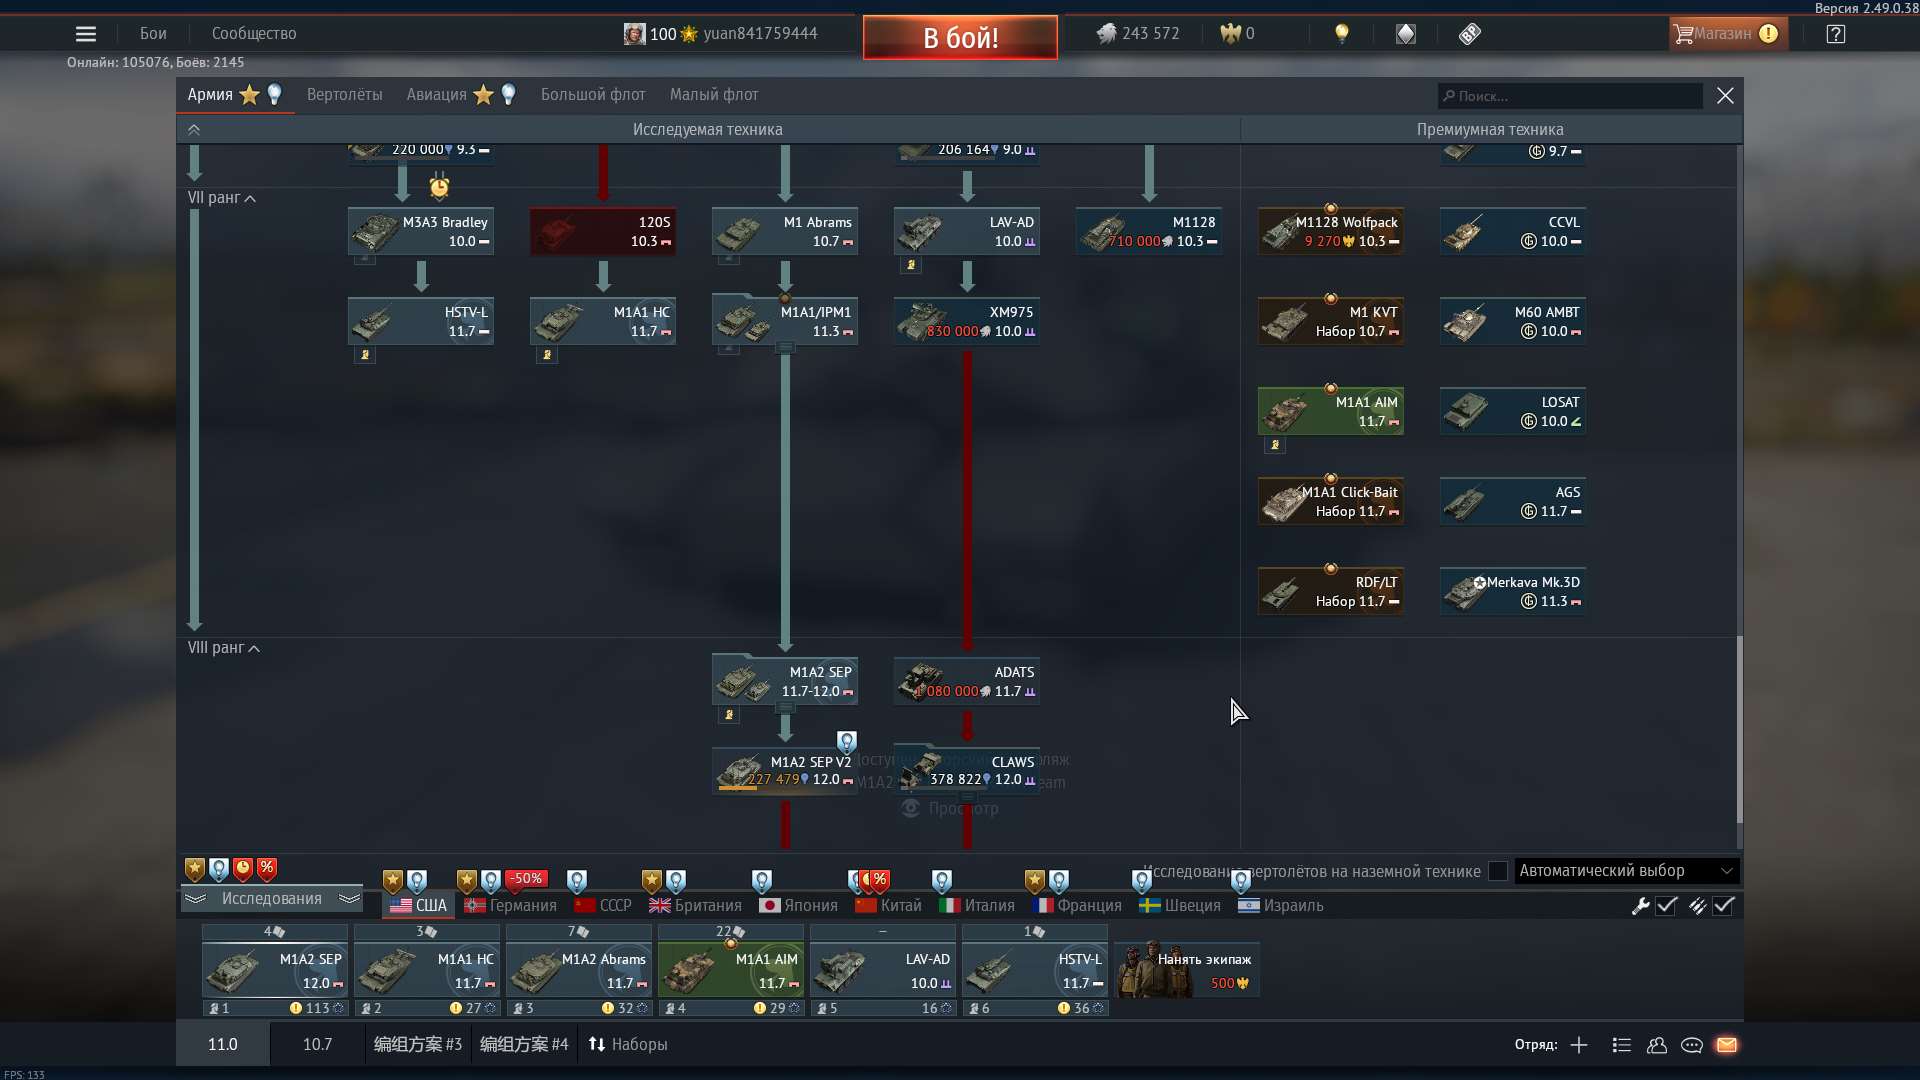Enable helicopter research on ground vehicles checkbox
This screenshot has height=1080, width=1920.
click(x=1497, y=871)
